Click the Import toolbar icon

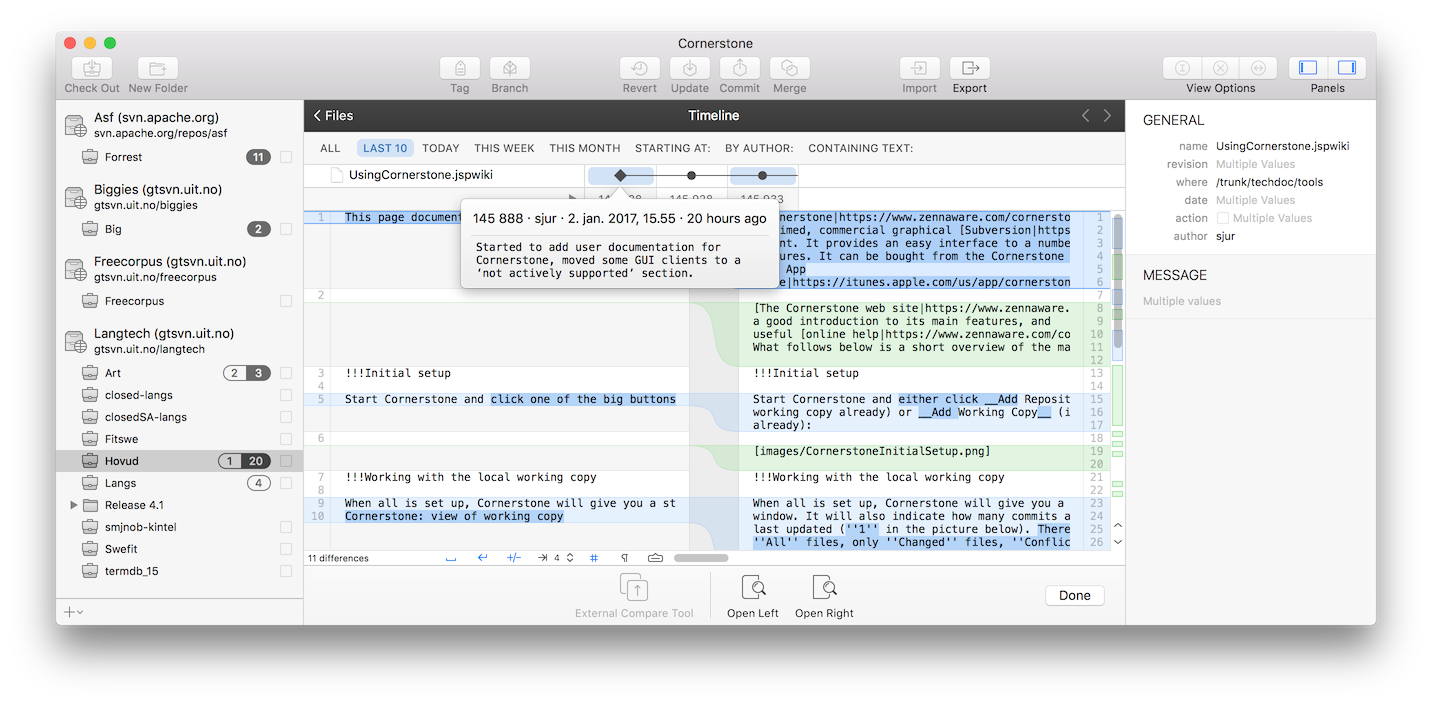920,68
